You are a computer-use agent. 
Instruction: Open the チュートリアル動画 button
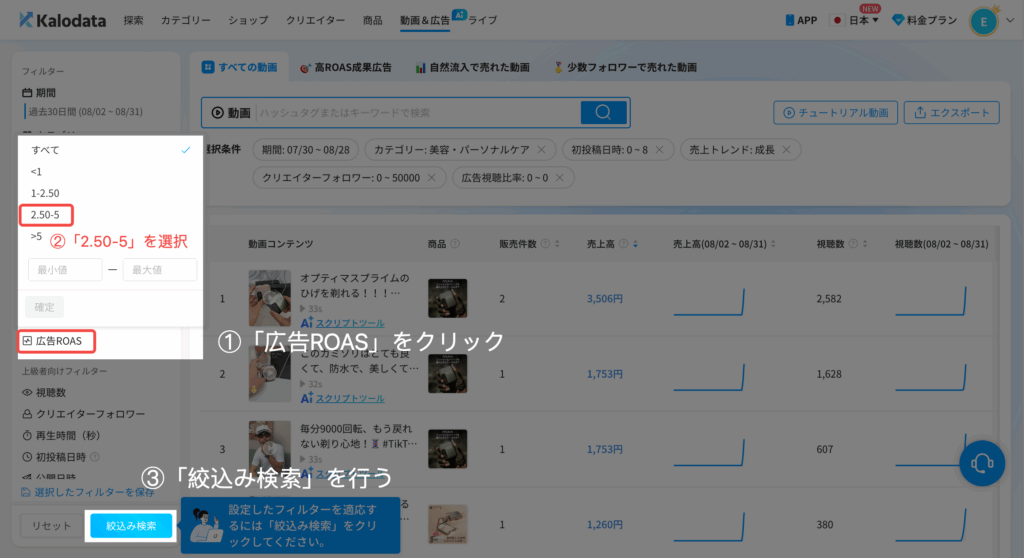pyautogui.click(x=835, y=112)
